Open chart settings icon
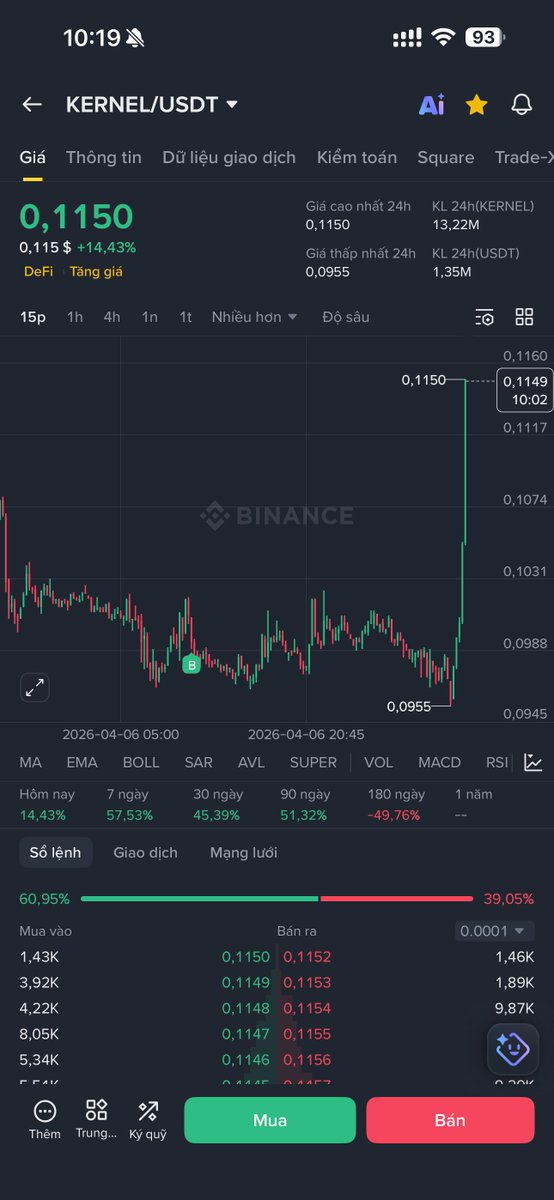The image size is (554, 1200). click(x=484, y=317)
